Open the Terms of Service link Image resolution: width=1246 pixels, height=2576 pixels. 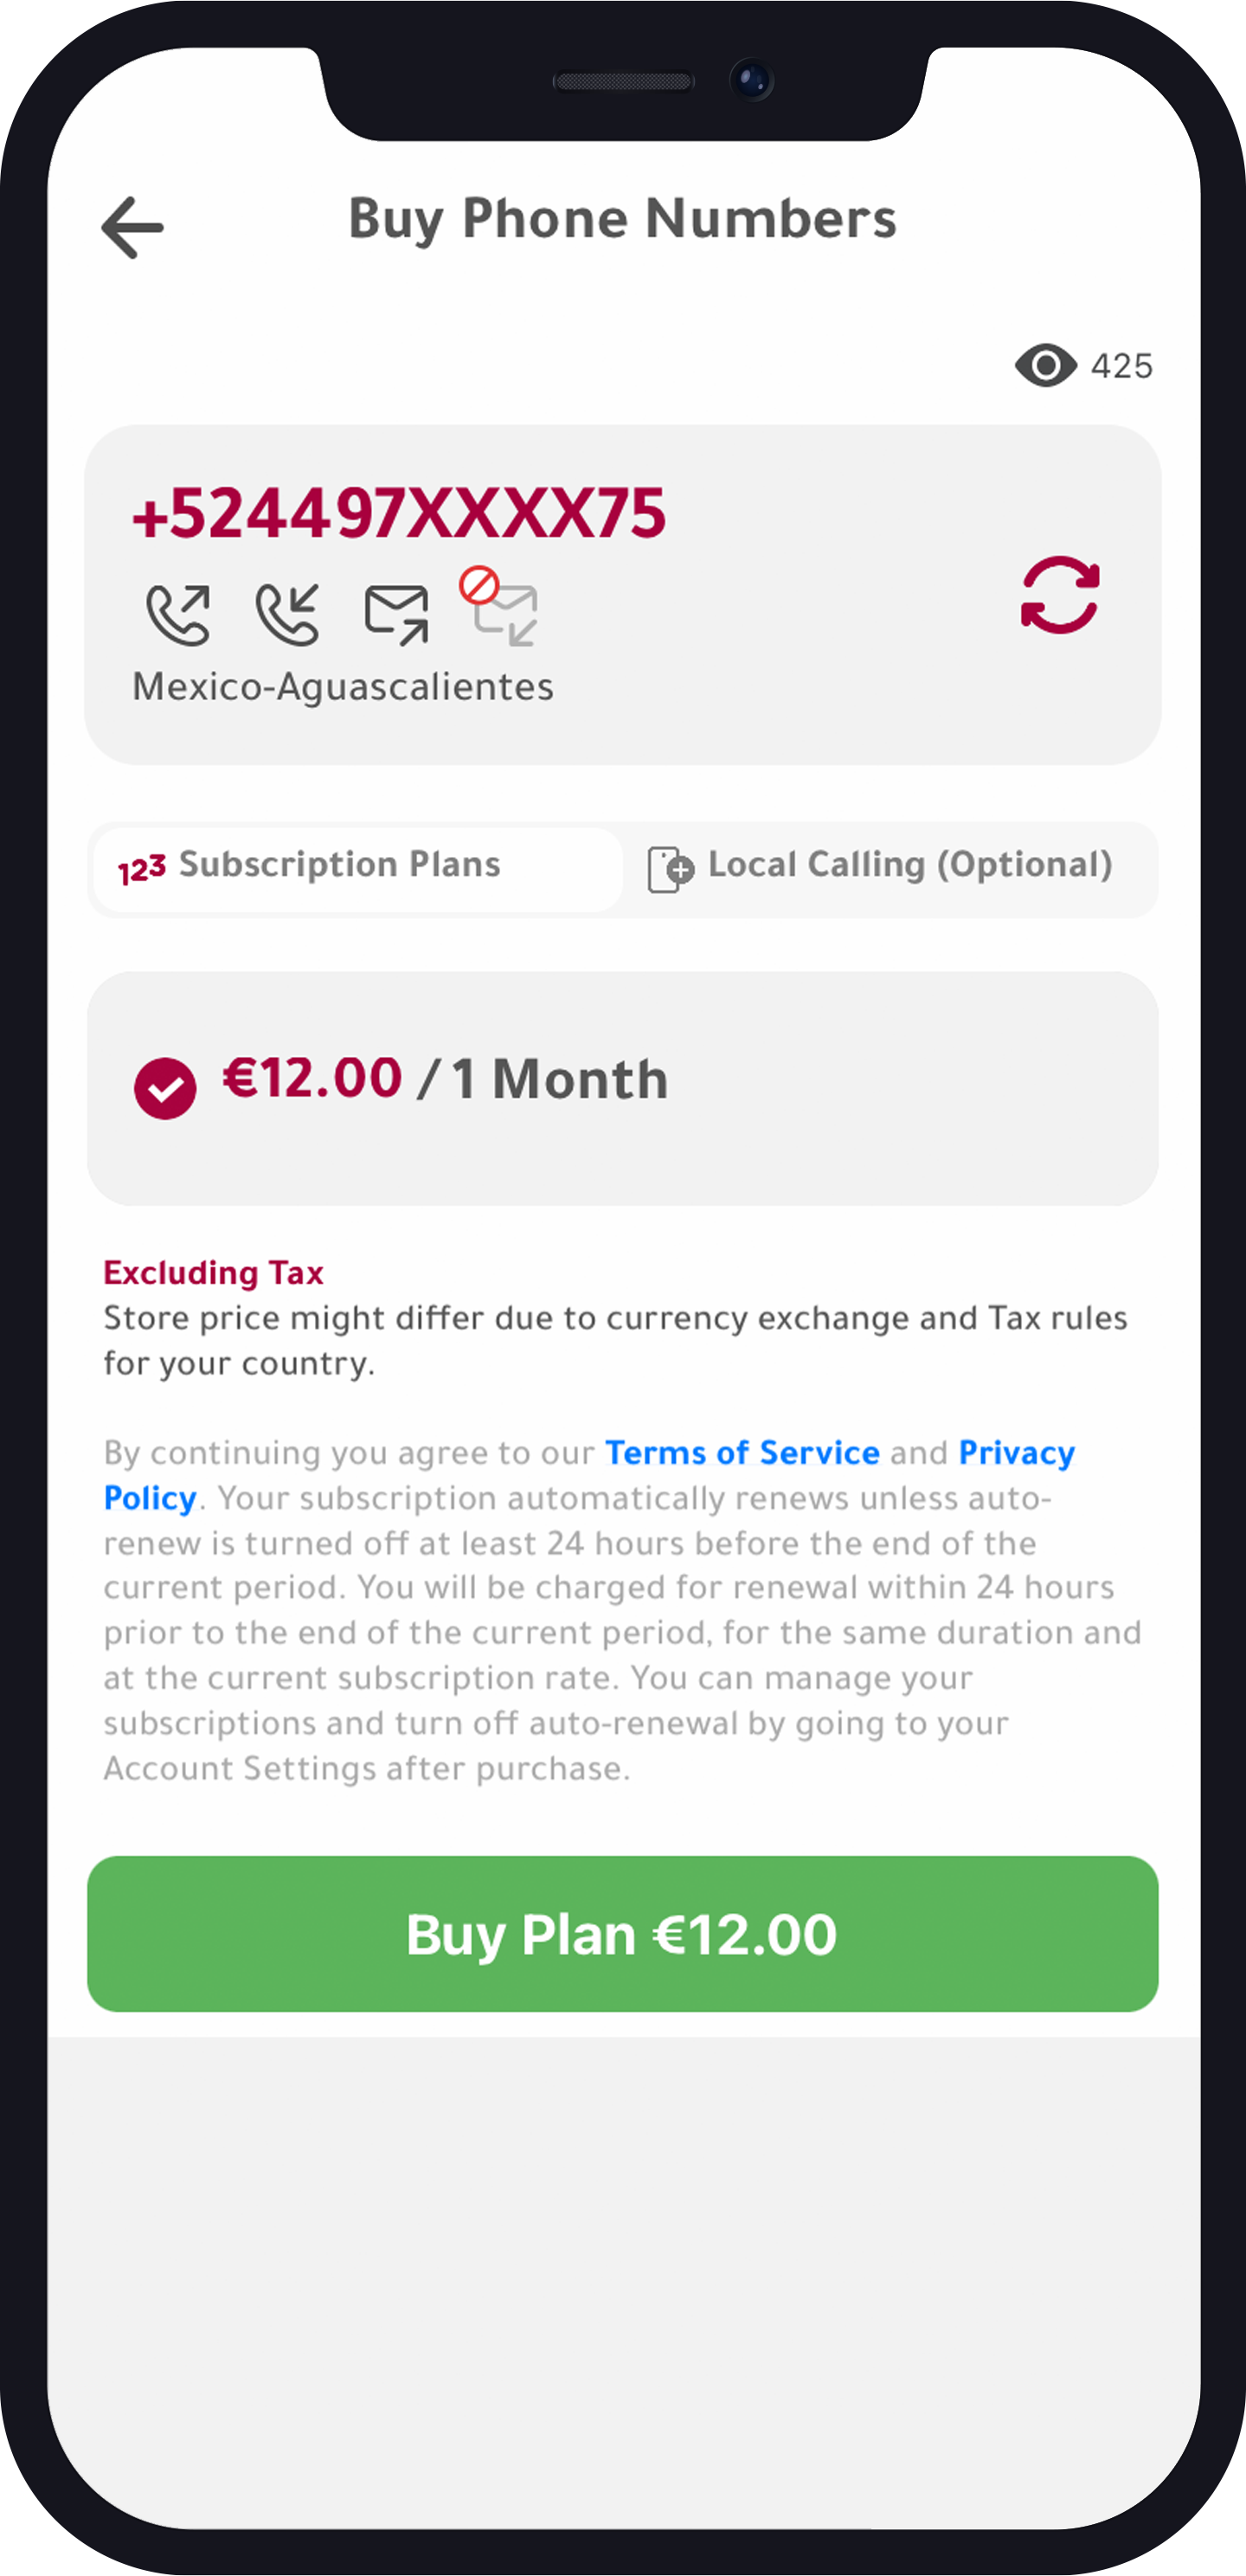coord(742,1452)
